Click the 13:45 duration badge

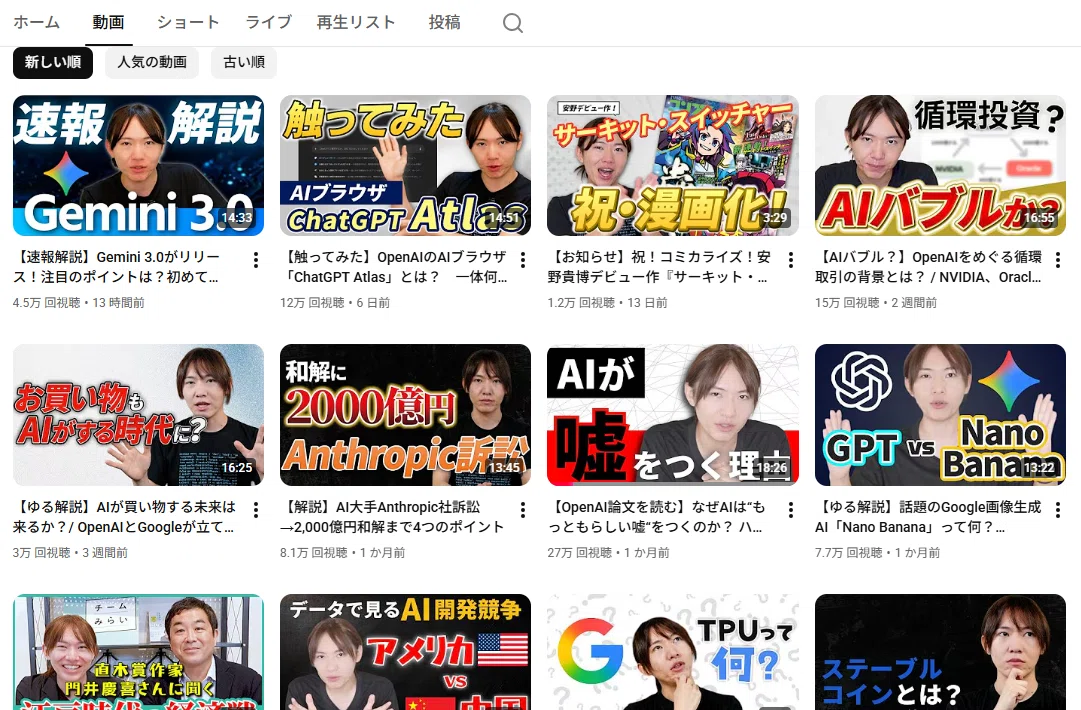pyautogui.click(x=504, y=467)
